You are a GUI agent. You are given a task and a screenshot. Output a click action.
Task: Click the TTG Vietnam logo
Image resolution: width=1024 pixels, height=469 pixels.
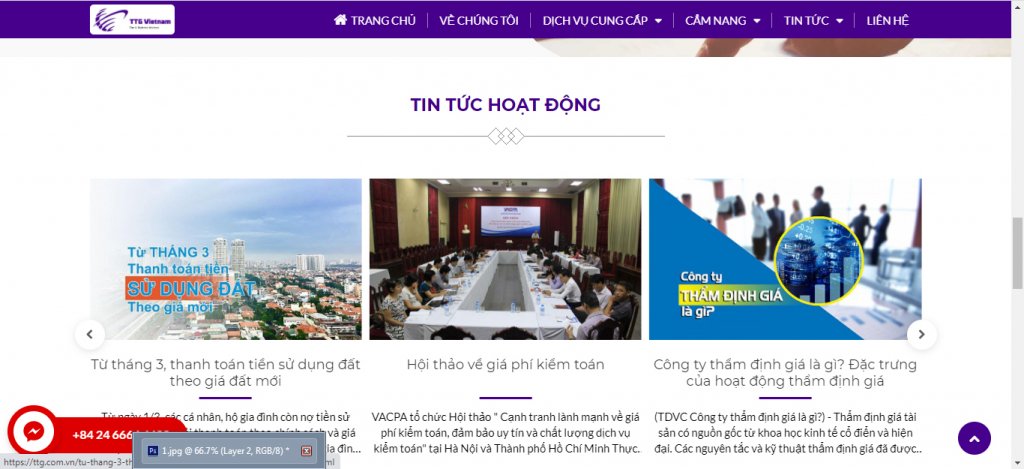[x=133, y=20]
